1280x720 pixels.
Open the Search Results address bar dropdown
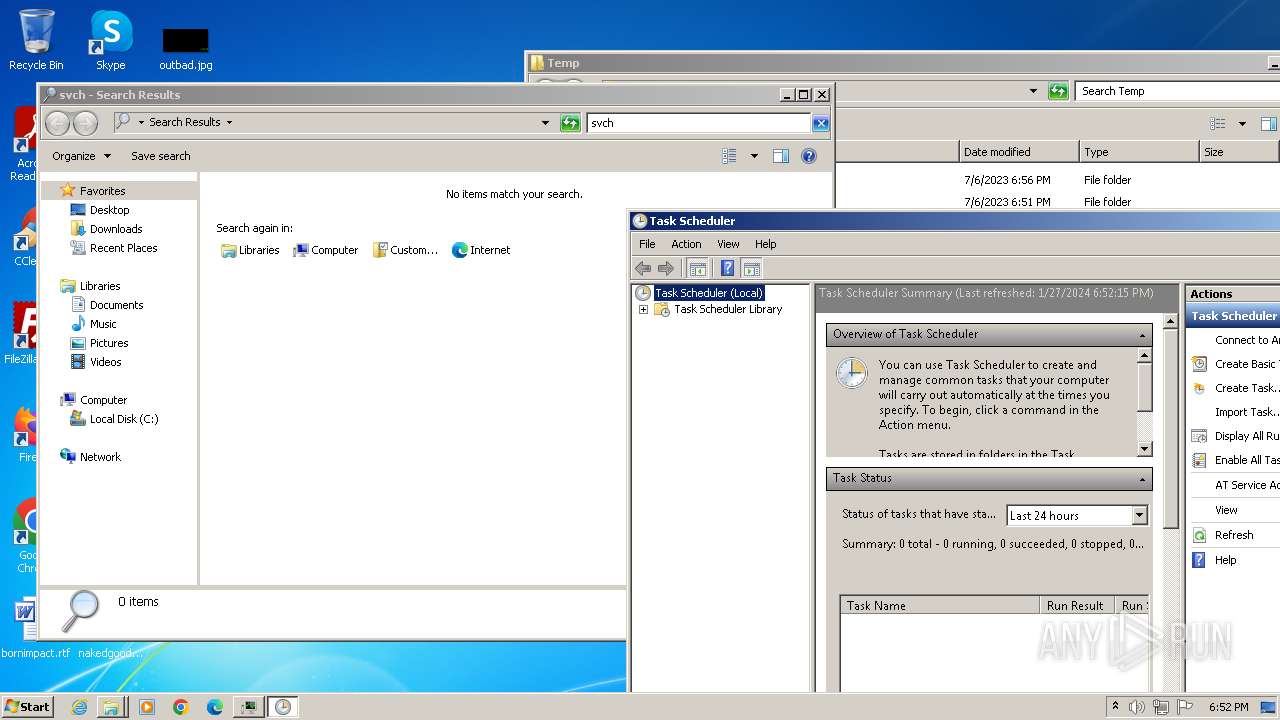[545, 123]
